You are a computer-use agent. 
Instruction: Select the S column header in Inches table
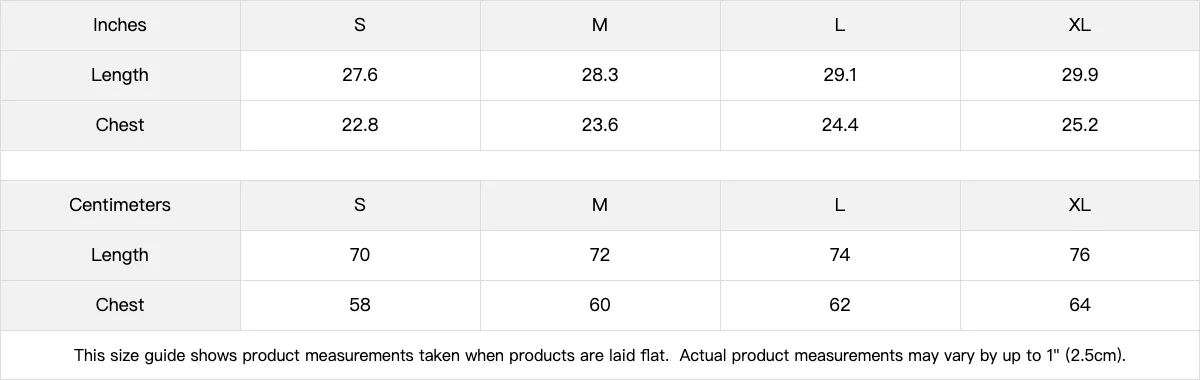point(360,25)
